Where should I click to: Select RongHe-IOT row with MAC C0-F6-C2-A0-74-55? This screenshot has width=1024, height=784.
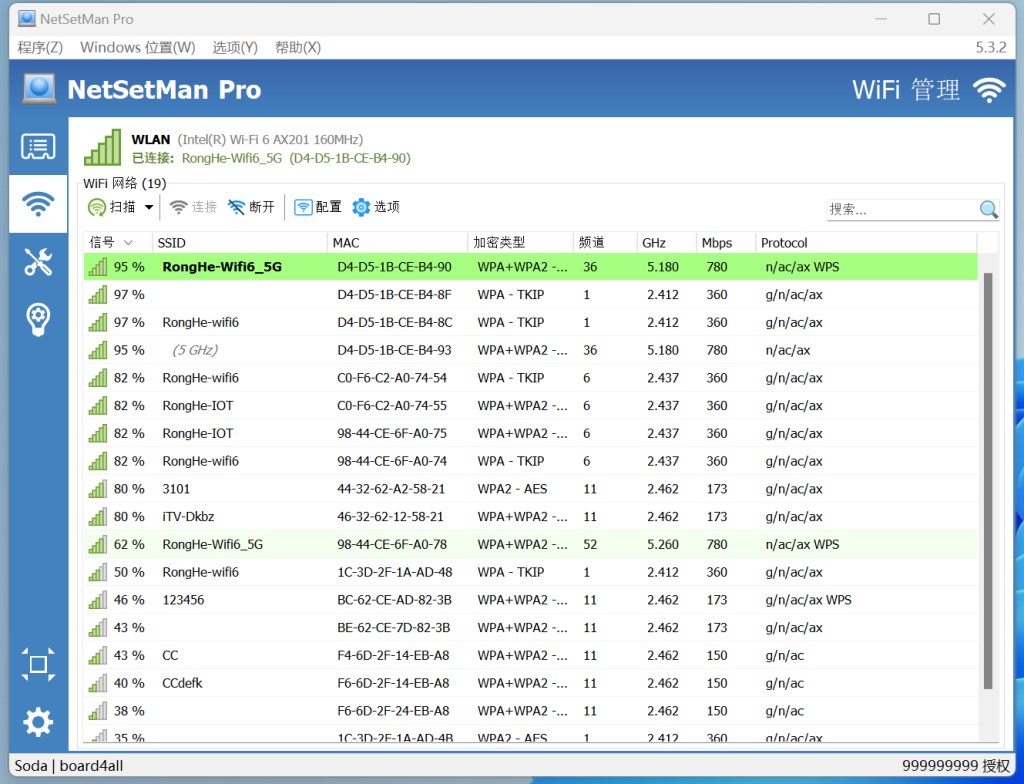[x=530, y=406]
